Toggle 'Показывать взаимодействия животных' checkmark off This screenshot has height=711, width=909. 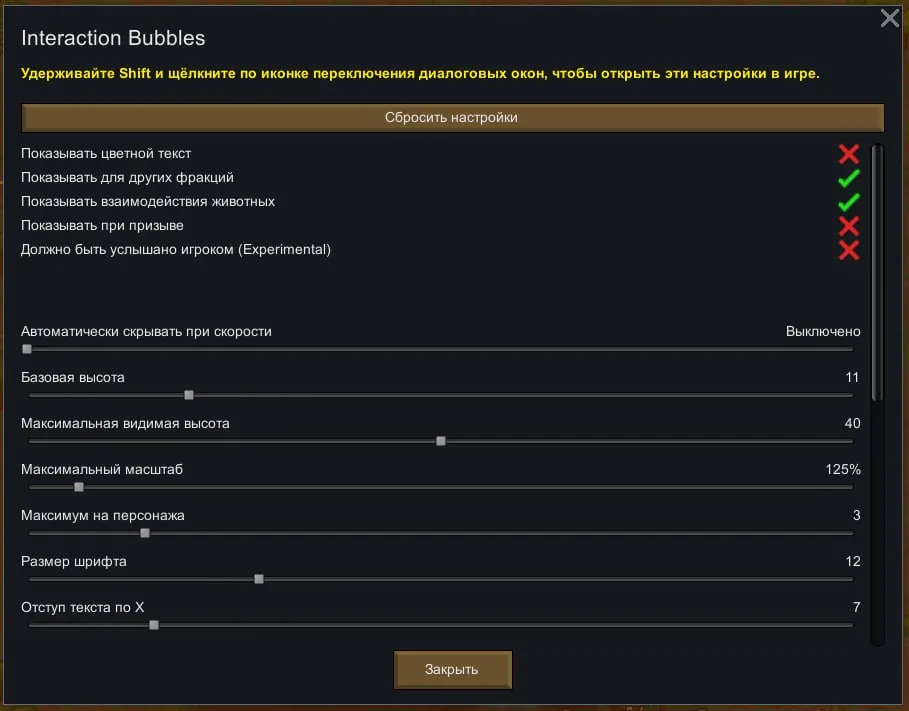pos(849,202)
